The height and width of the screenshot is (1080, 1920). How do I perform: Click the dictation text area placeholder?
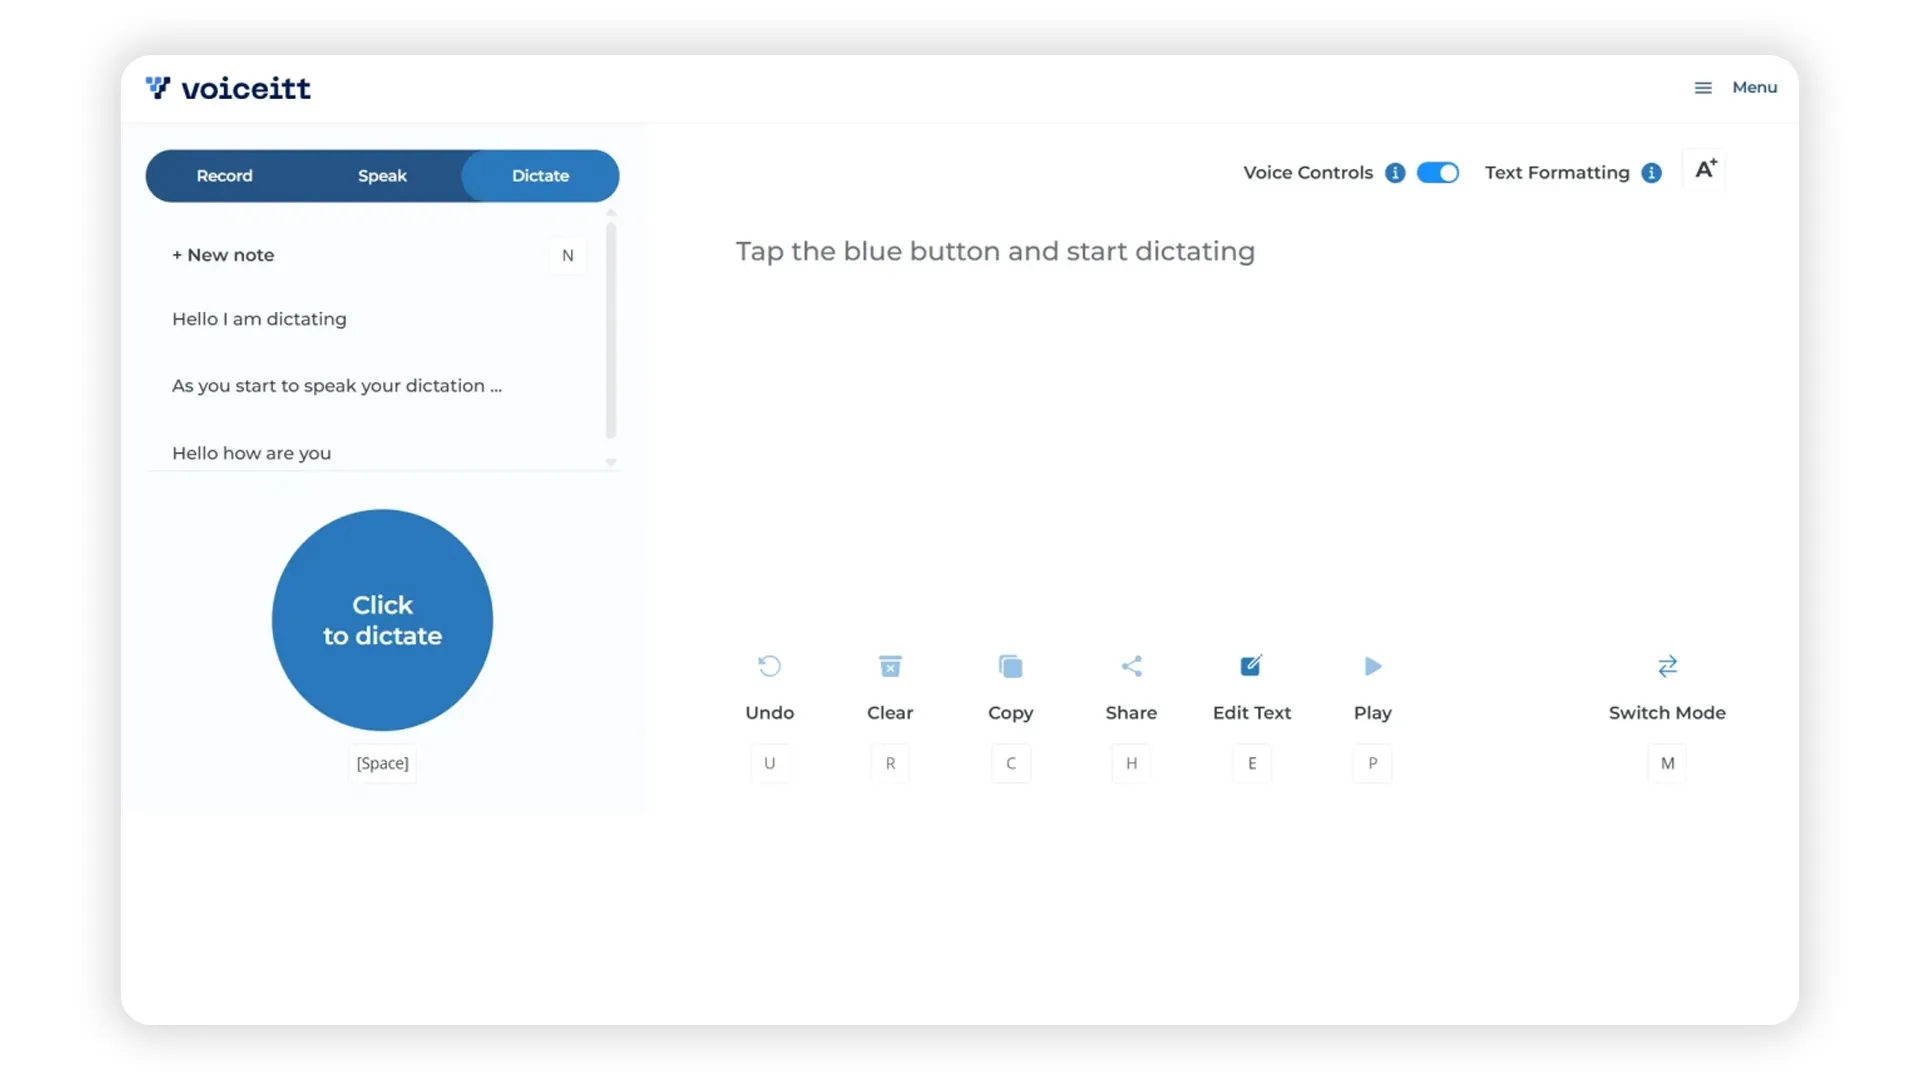tap(995, 251)
